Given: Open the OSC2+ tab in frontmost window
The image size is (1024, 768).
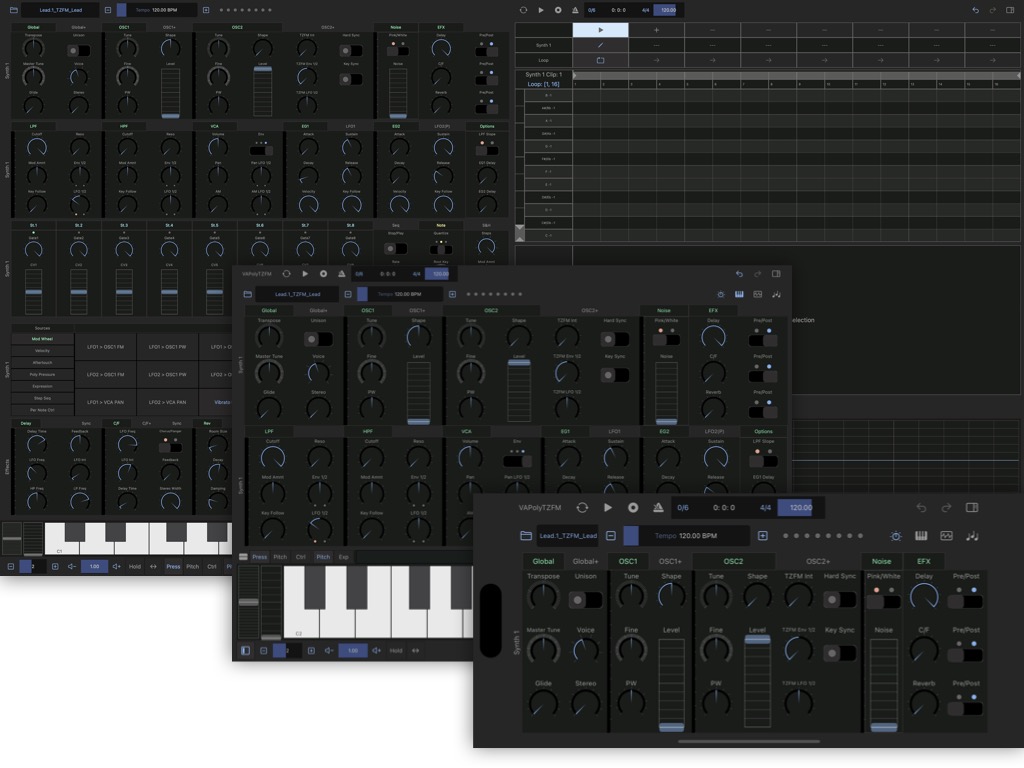Looking at the screenshot, I should (x=818, y=561).
